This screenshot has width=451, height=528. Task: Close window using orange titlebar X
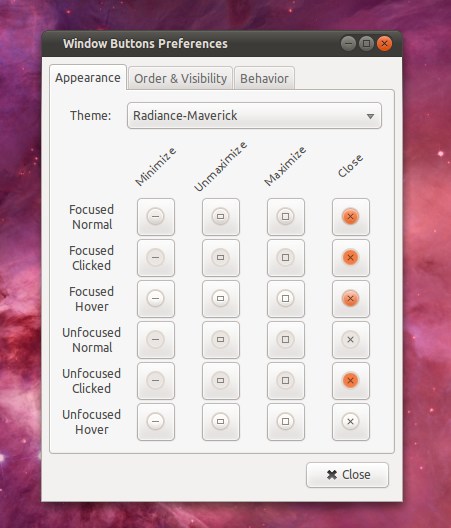[x=384, y=43]
